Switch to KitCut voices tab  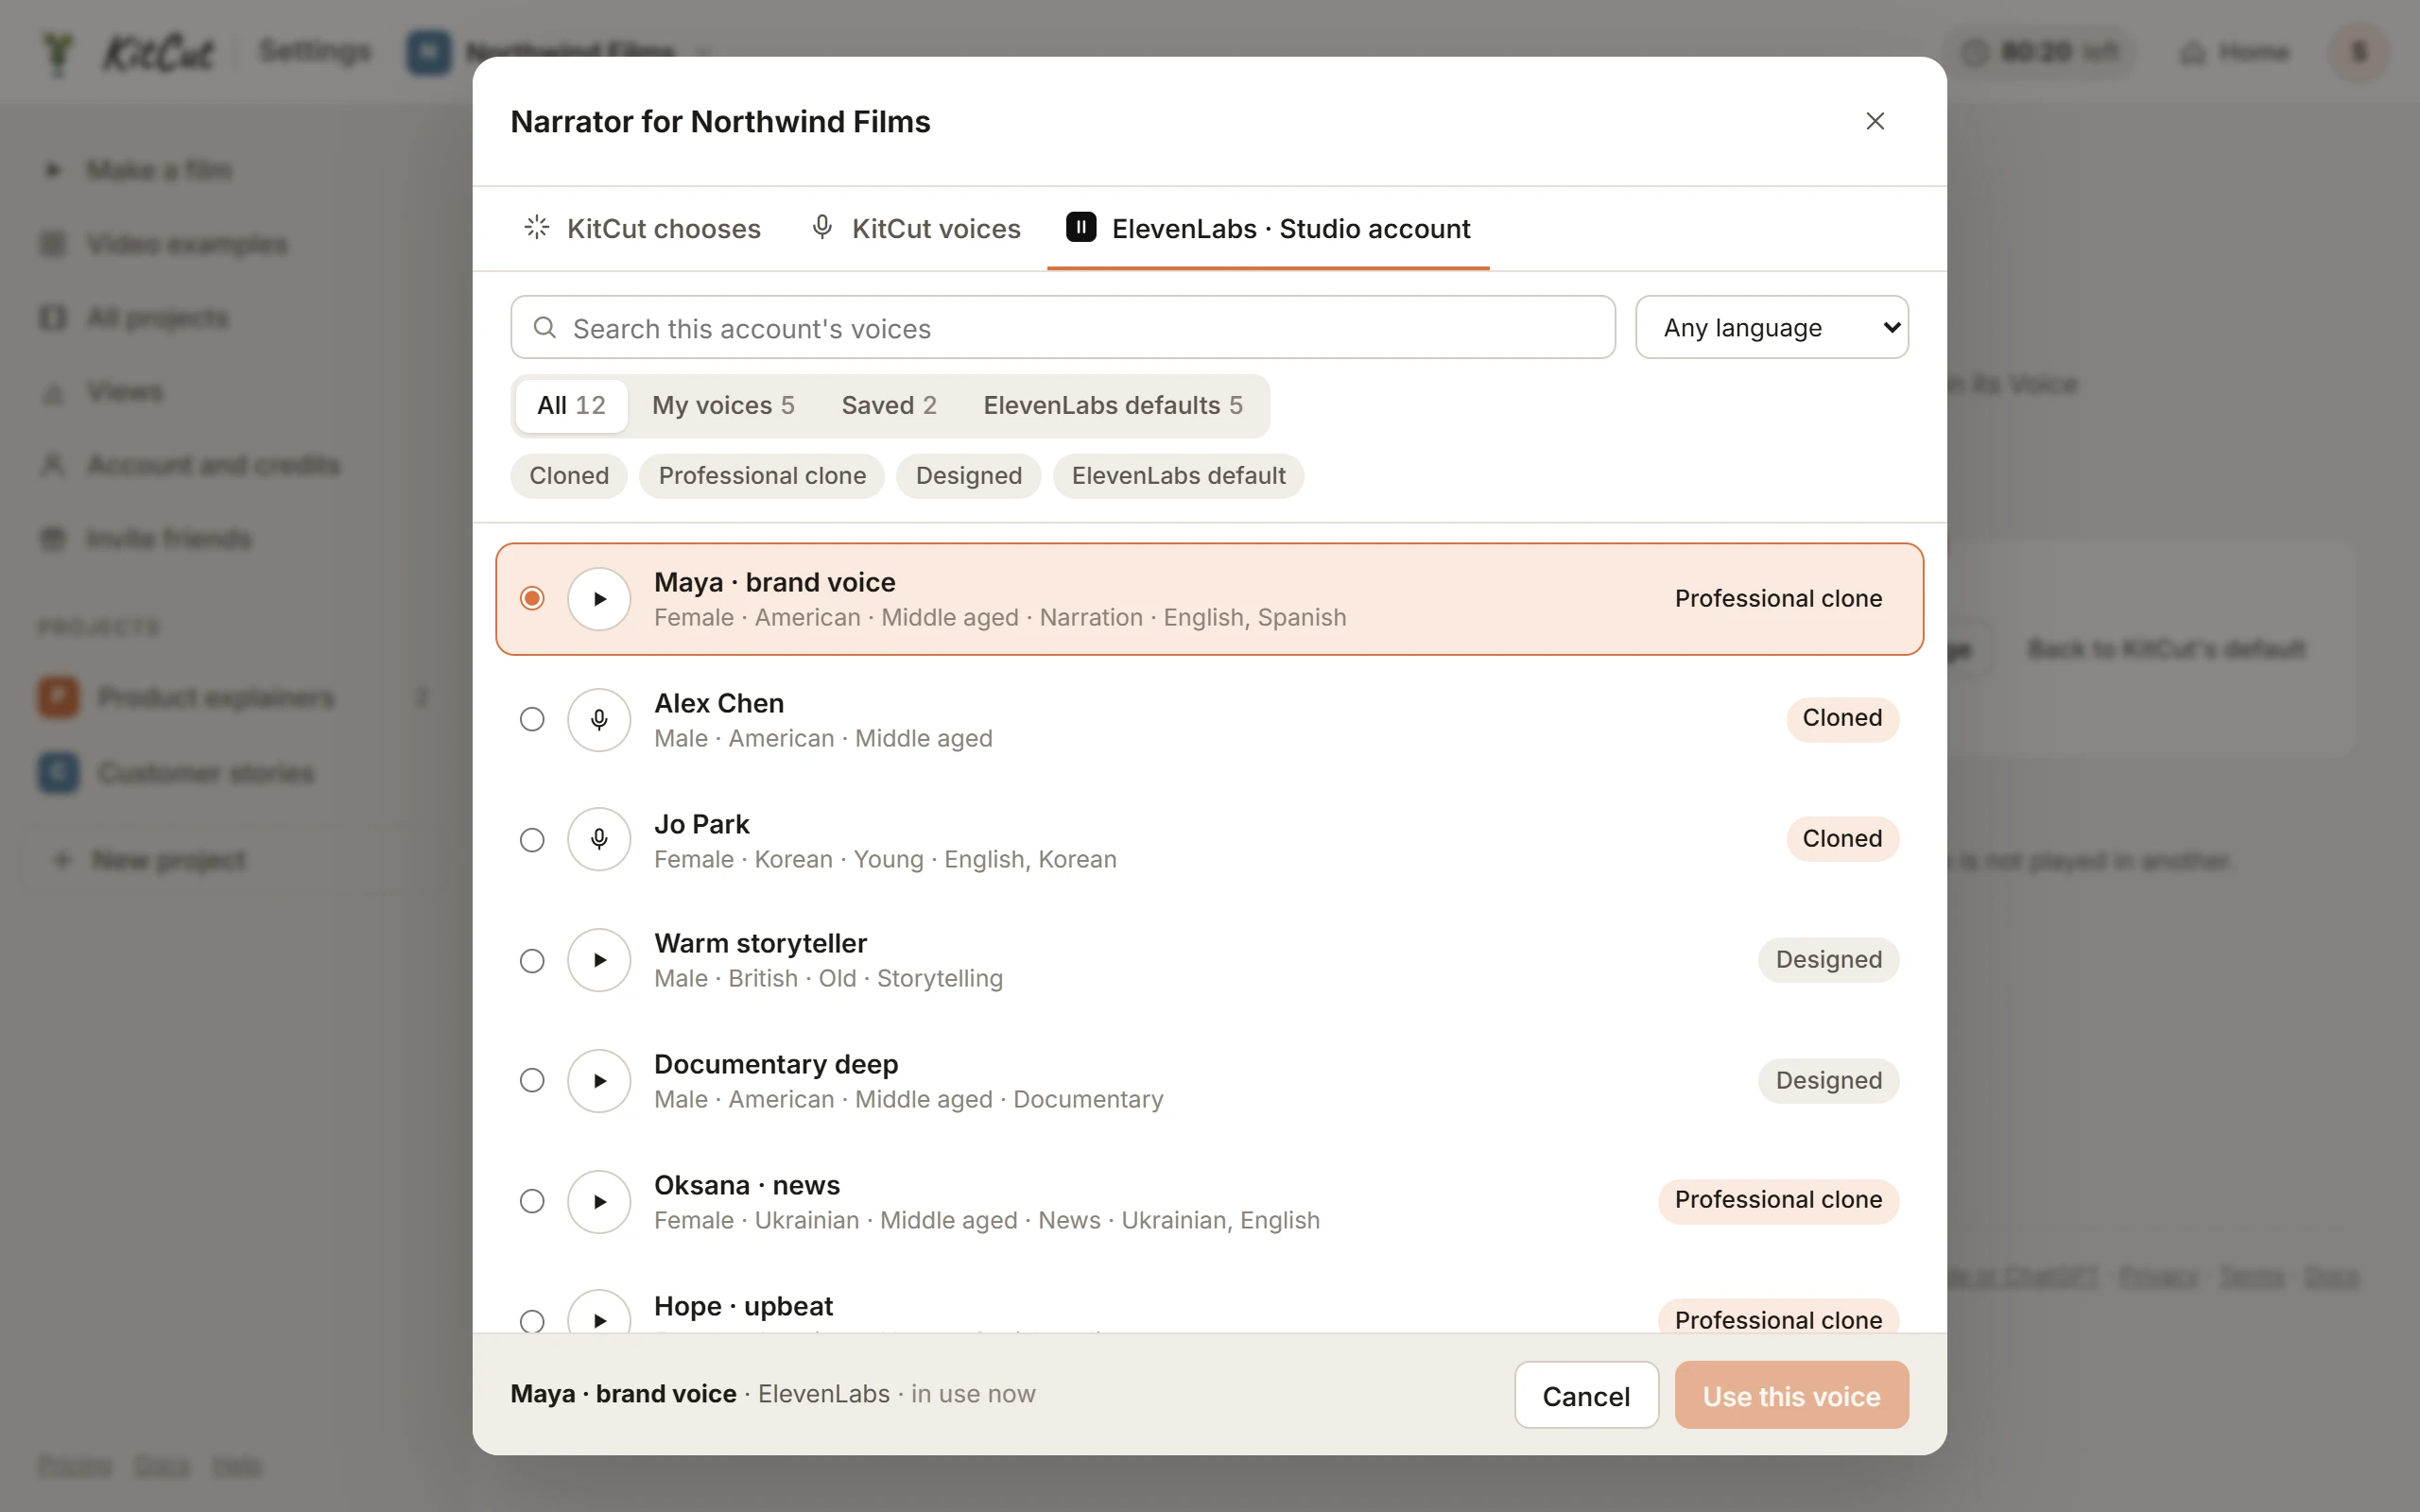click(x=916, y=229)
